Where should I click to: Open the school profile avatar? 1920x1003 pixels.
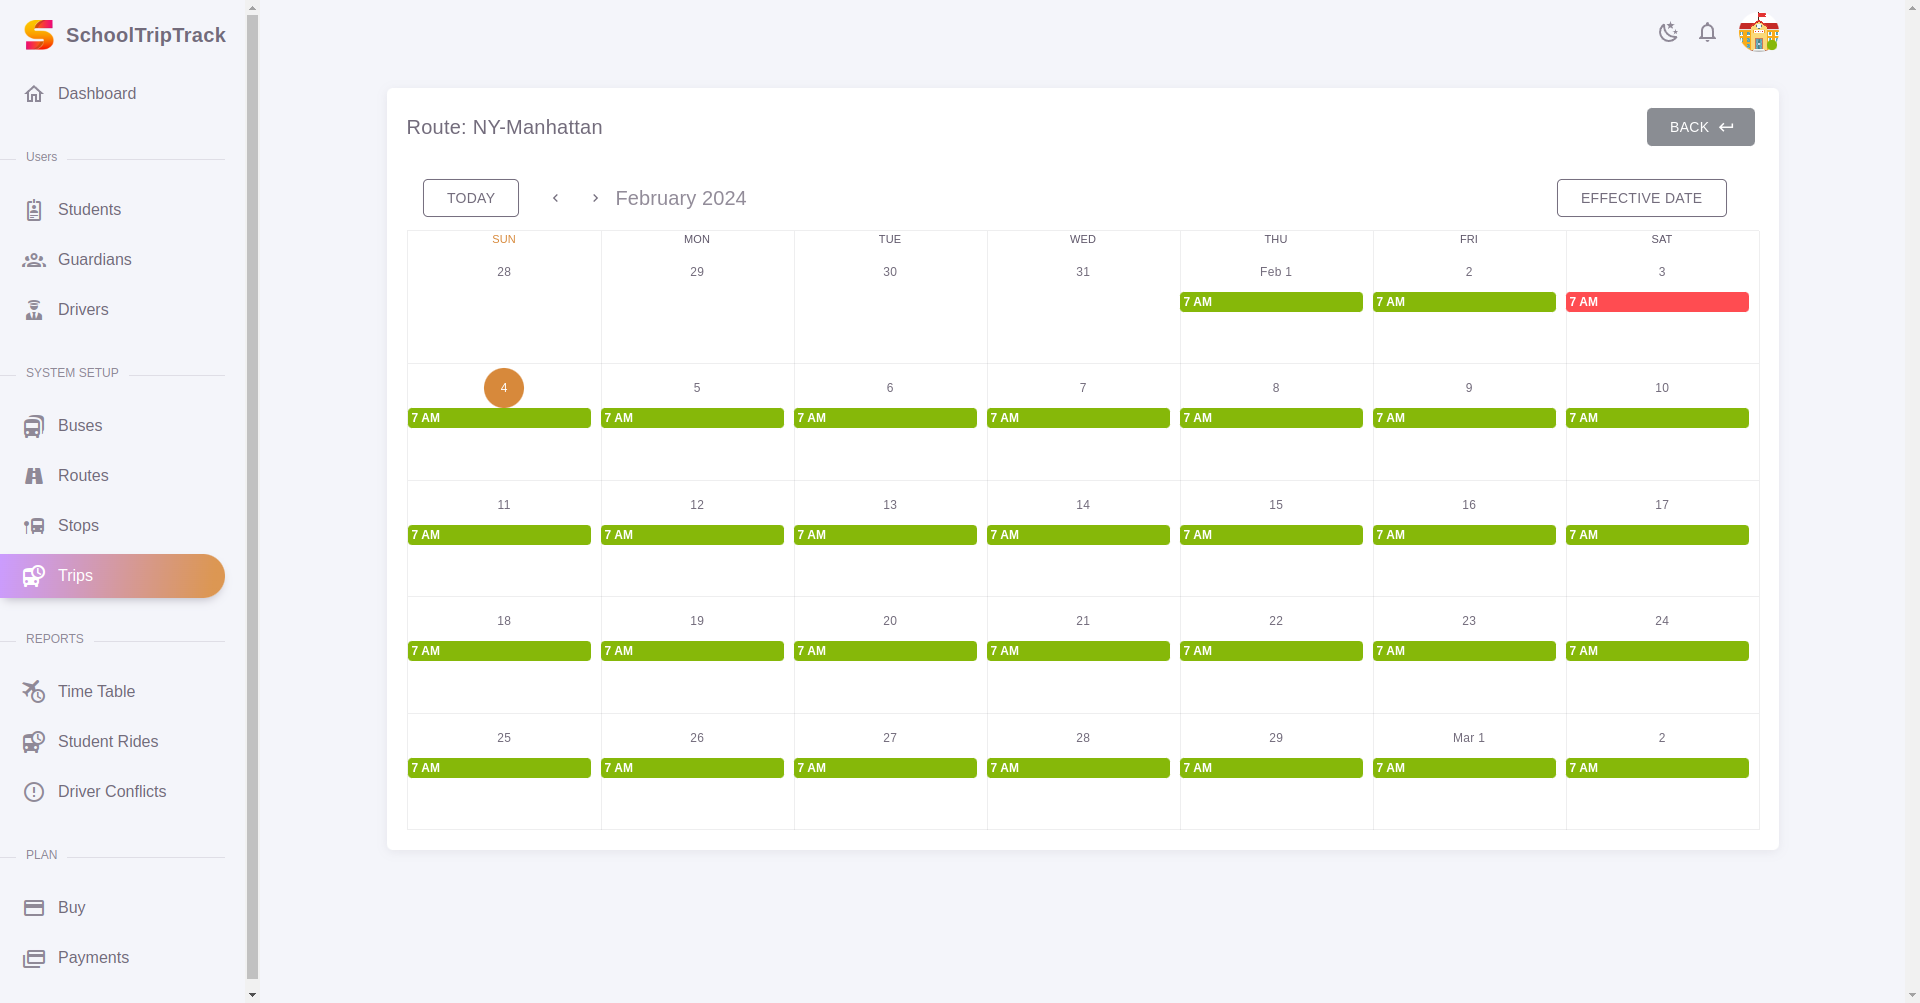click(1759, 32)
